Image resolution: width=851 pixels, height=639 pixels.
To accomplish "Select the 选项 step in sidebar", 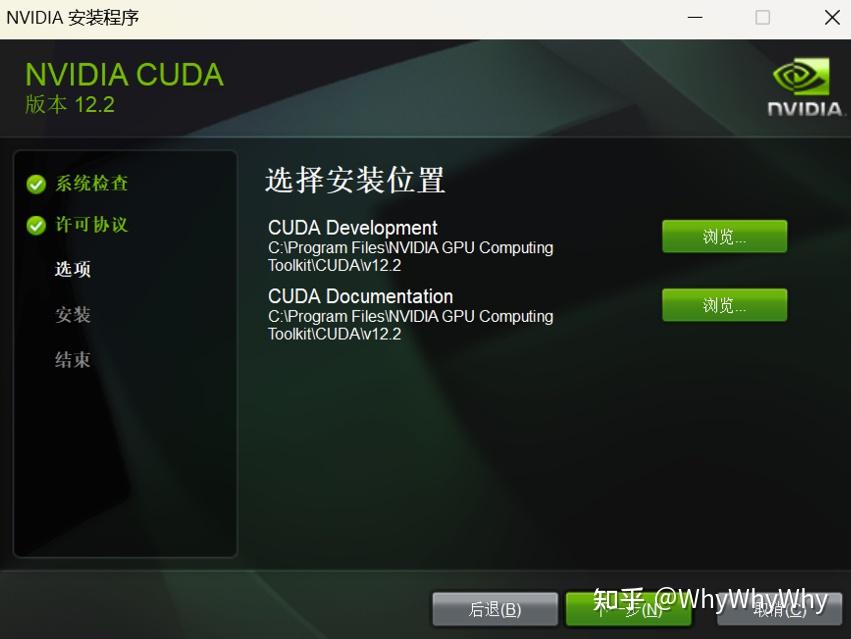I will pos(73,269).
